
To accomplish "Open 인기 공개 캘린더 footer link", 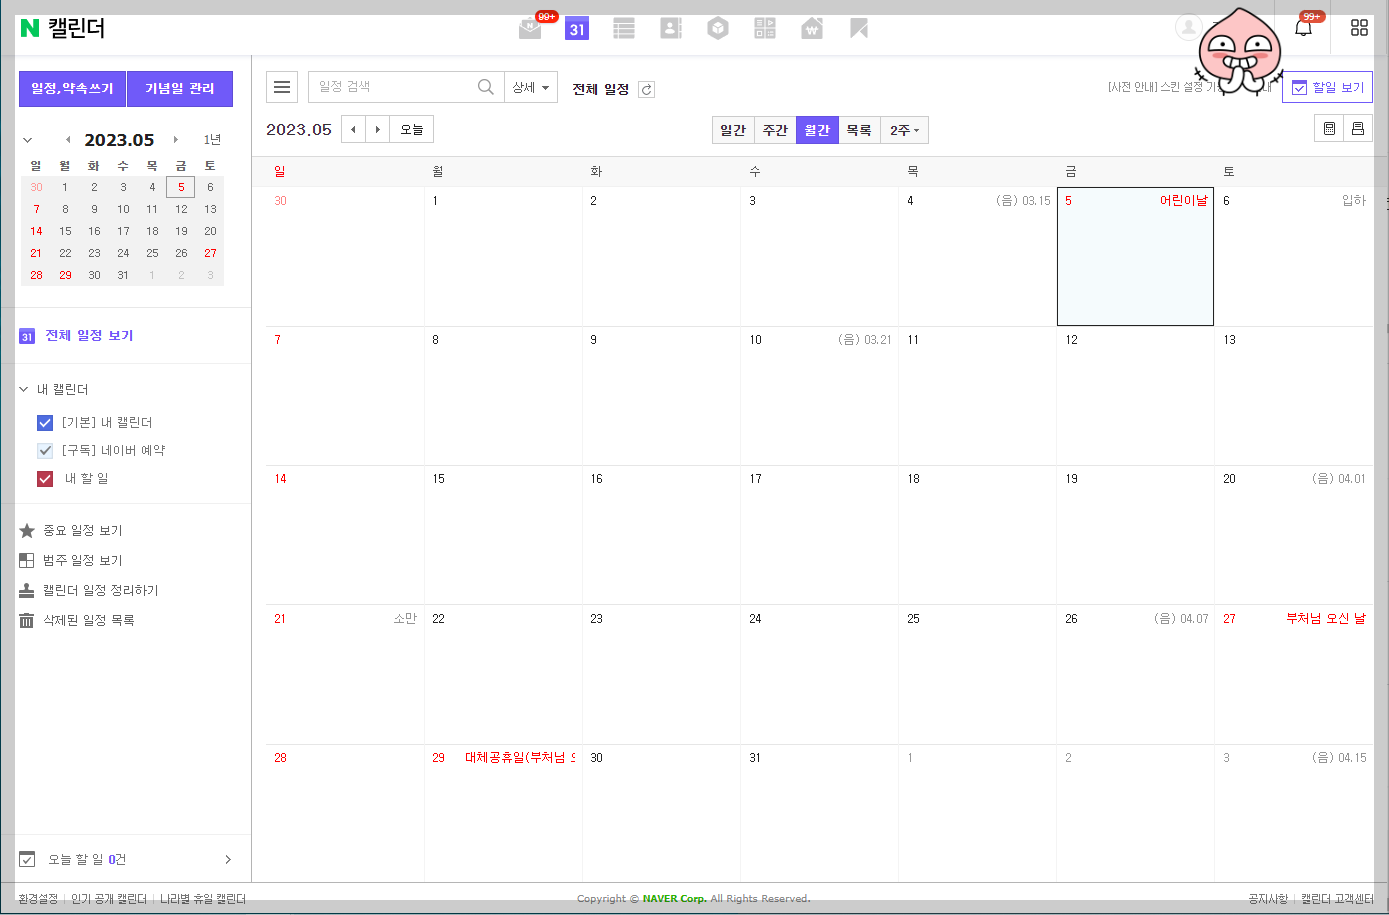I will point(109,899).
